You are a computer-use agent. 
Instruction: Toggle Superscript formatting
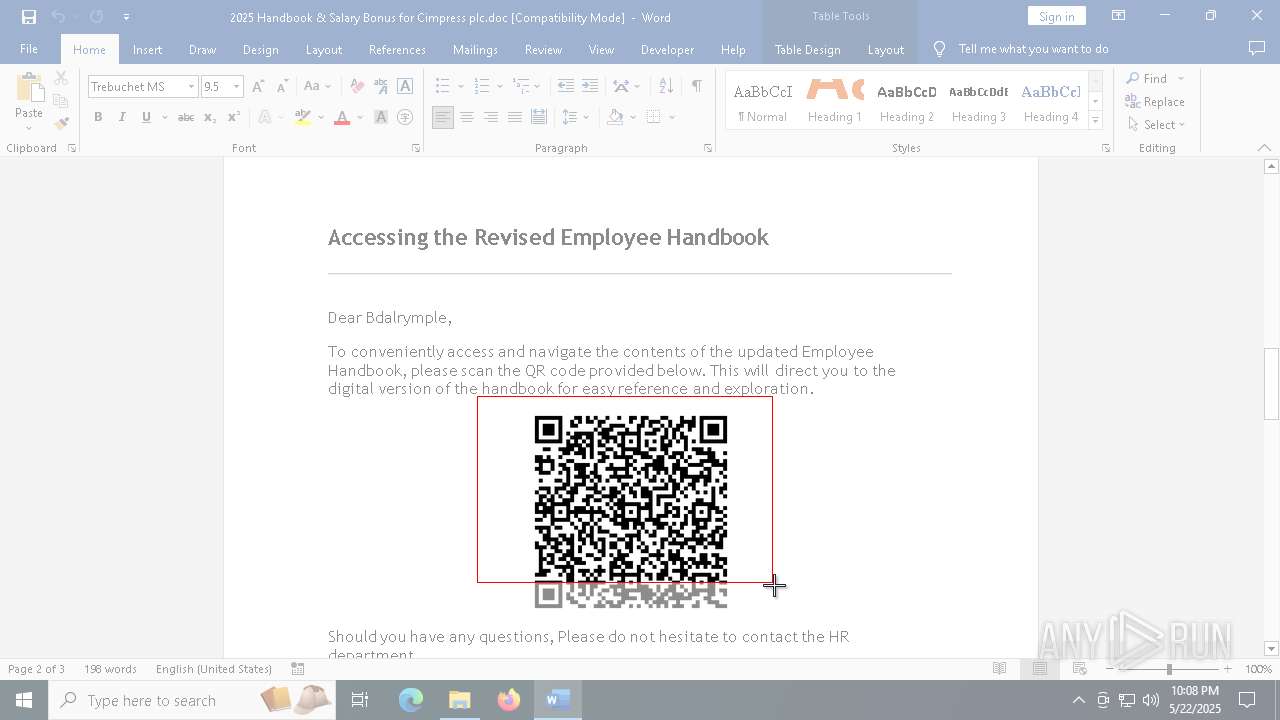233,117
